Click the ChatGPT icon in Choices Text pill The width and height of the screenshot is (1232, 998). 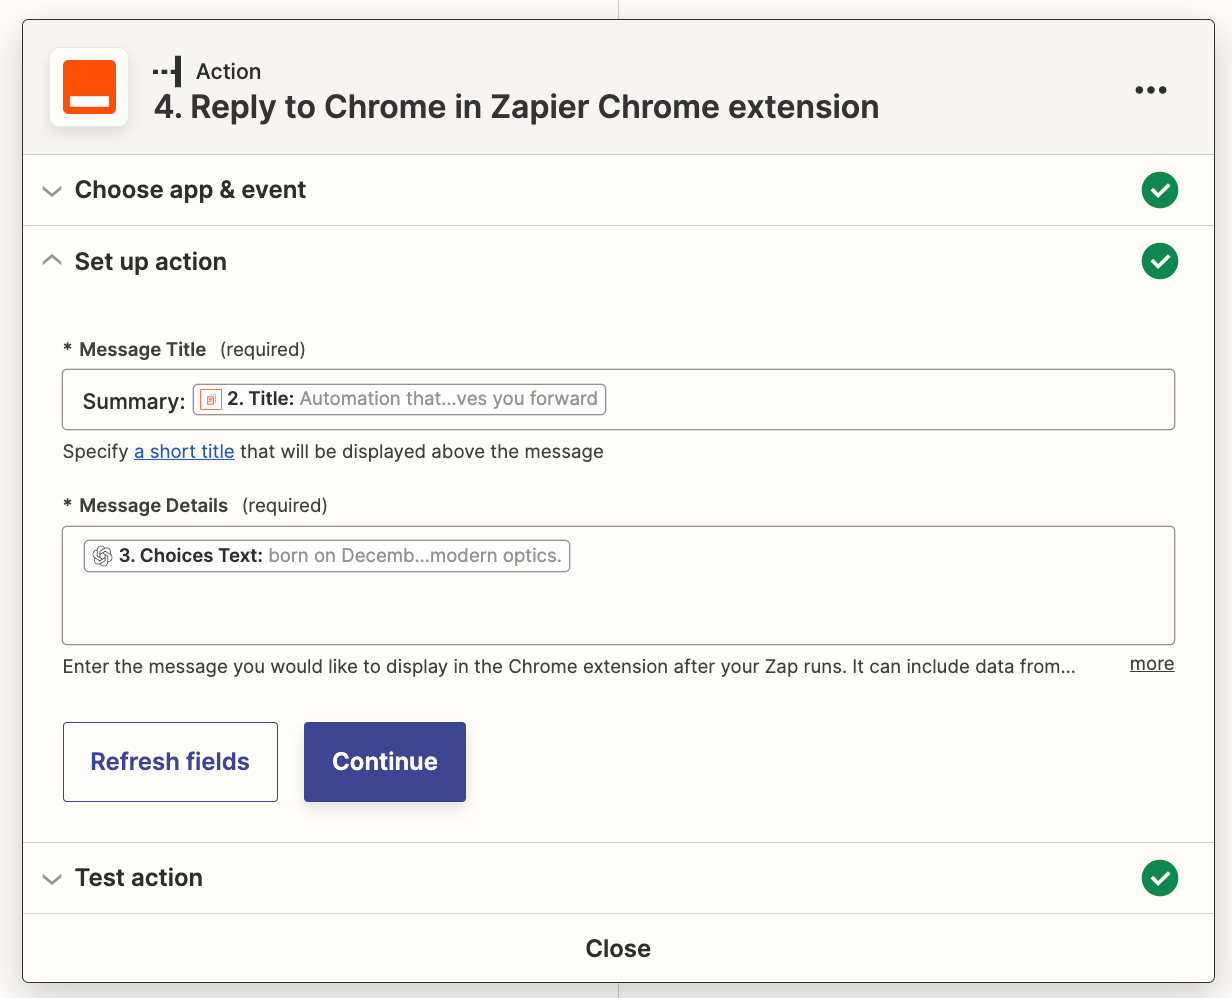click(102, 556)
